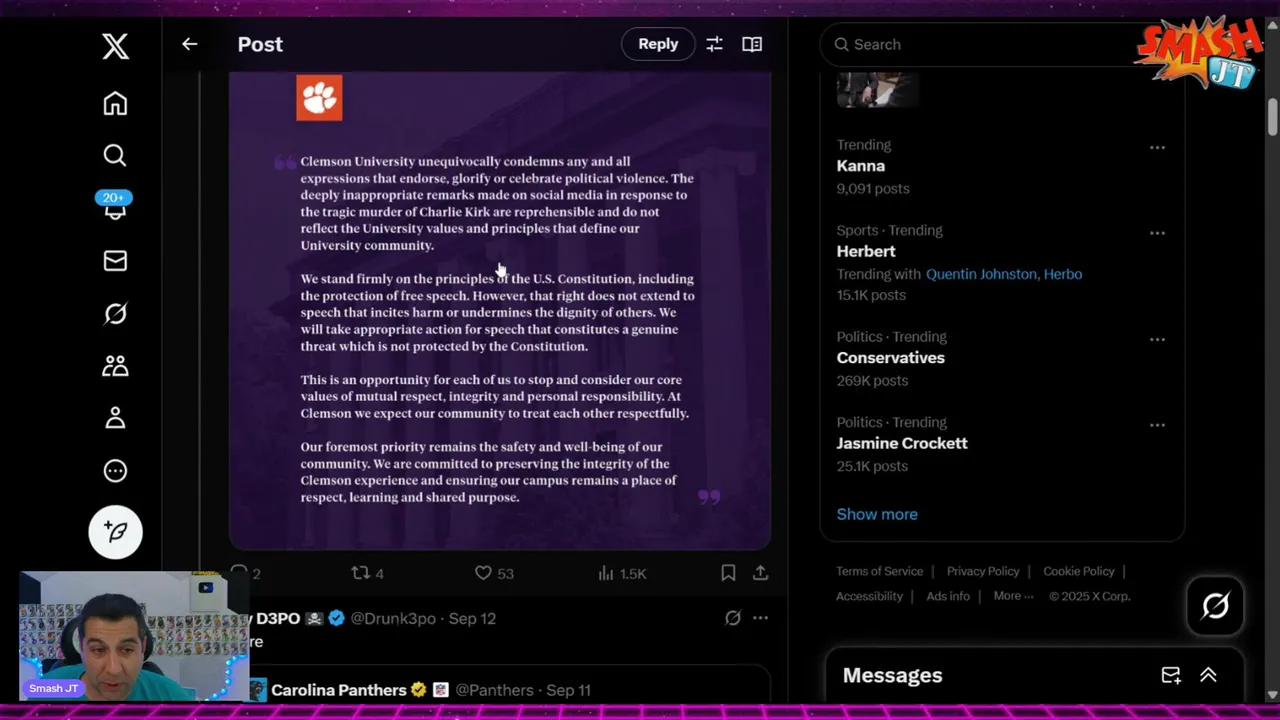
Task: Open the Herbert trending topic
Action: 866,251
